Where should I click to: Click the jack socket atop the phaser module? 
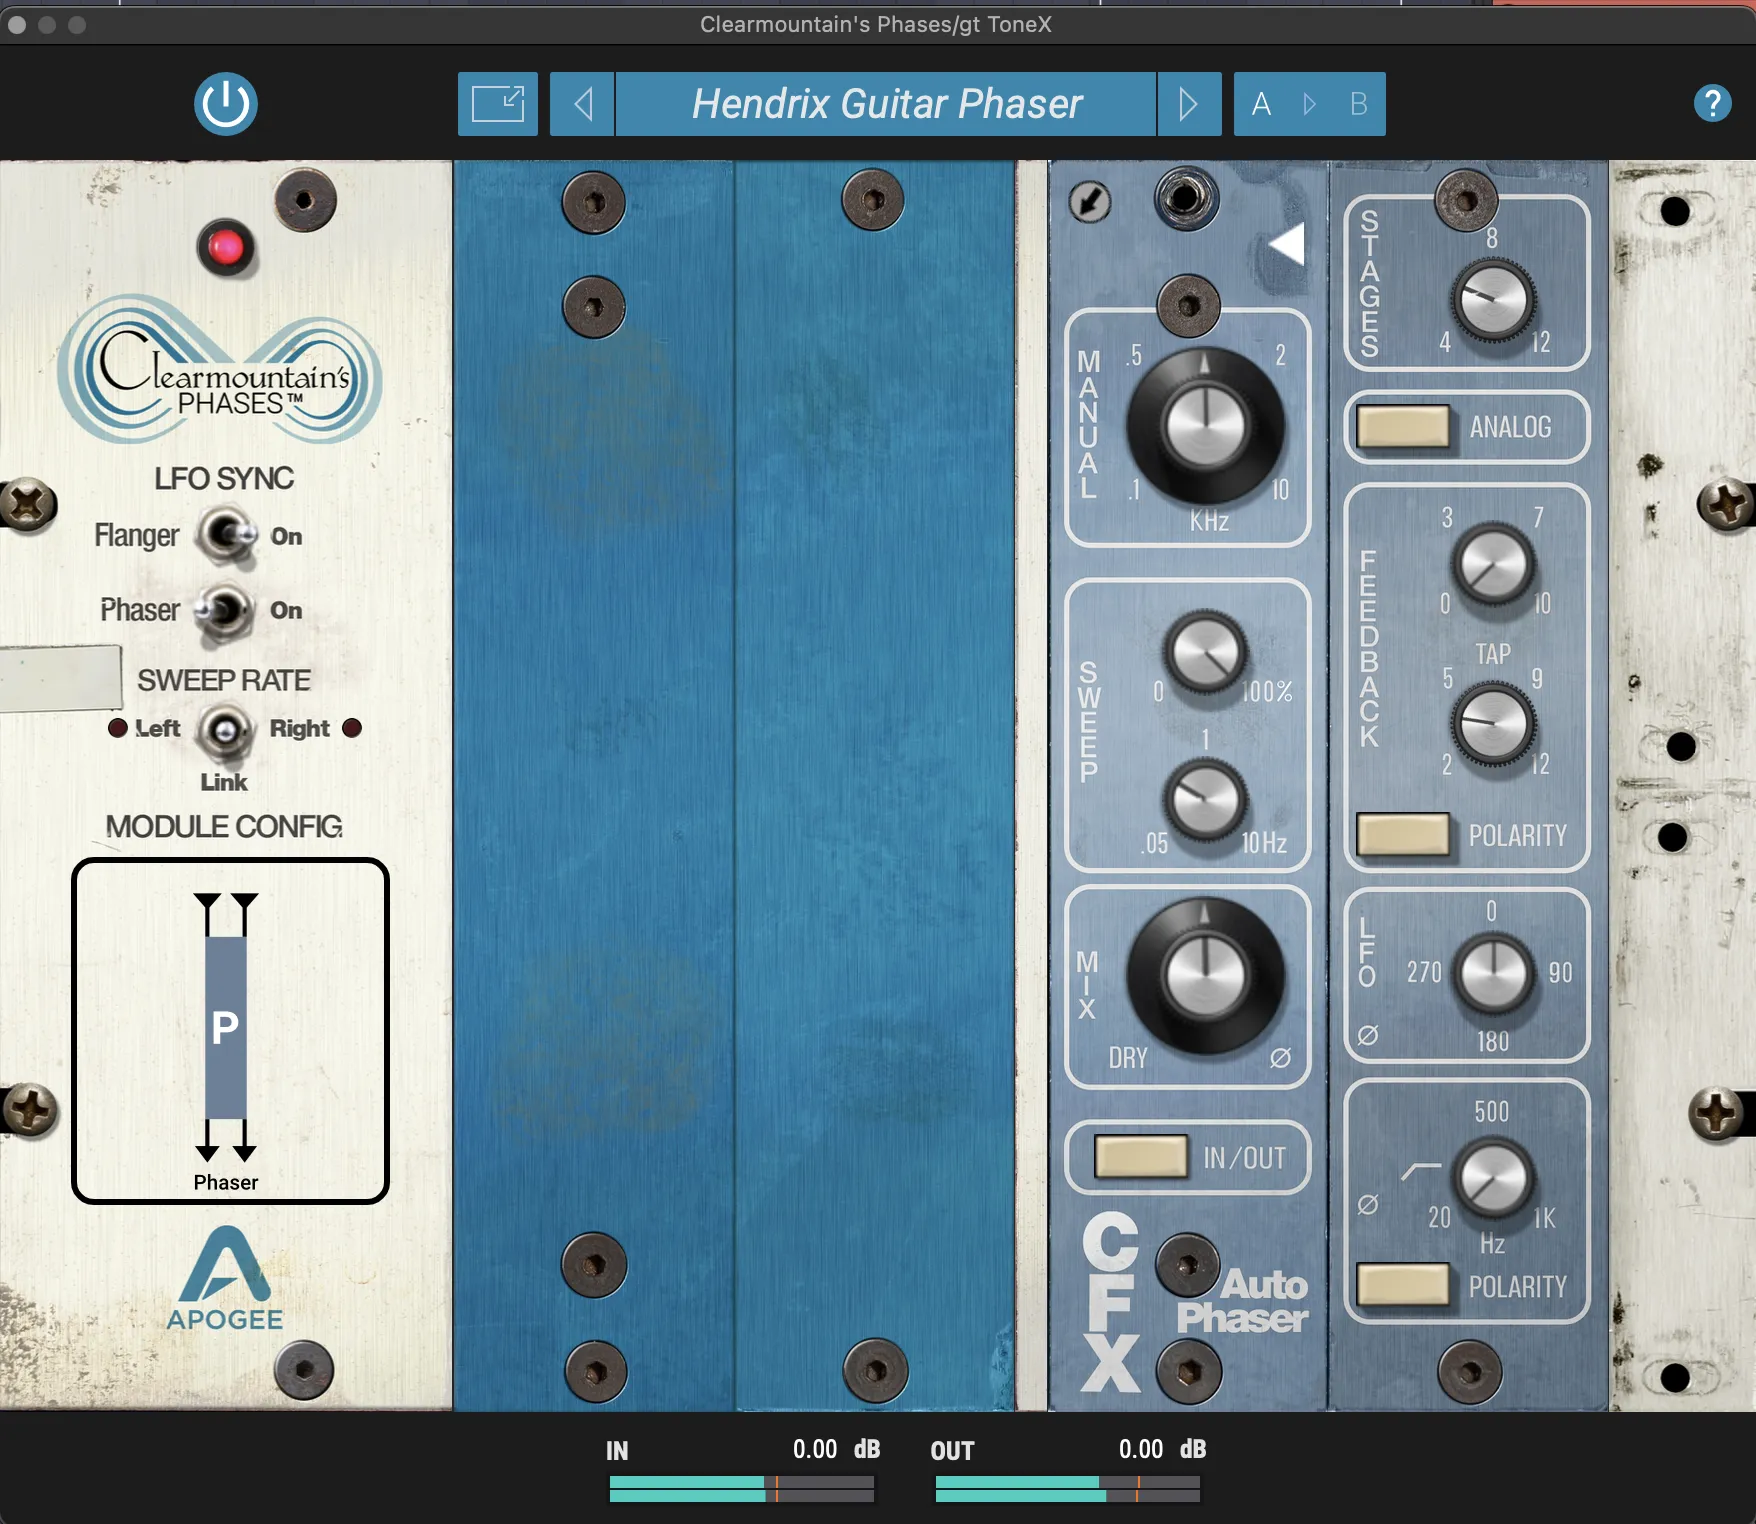coord(1187,198)
